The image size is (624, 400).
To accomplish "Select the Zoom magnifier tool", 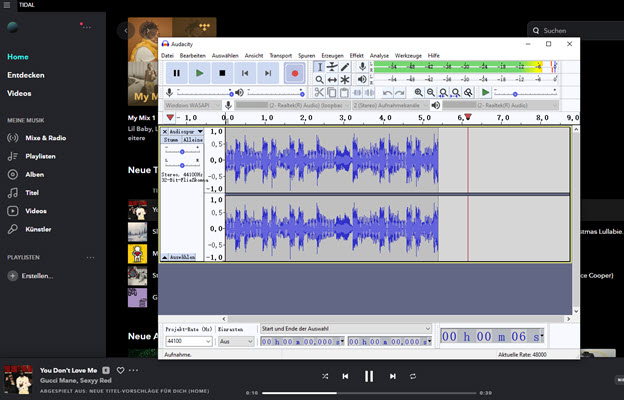I will (319, 80).
